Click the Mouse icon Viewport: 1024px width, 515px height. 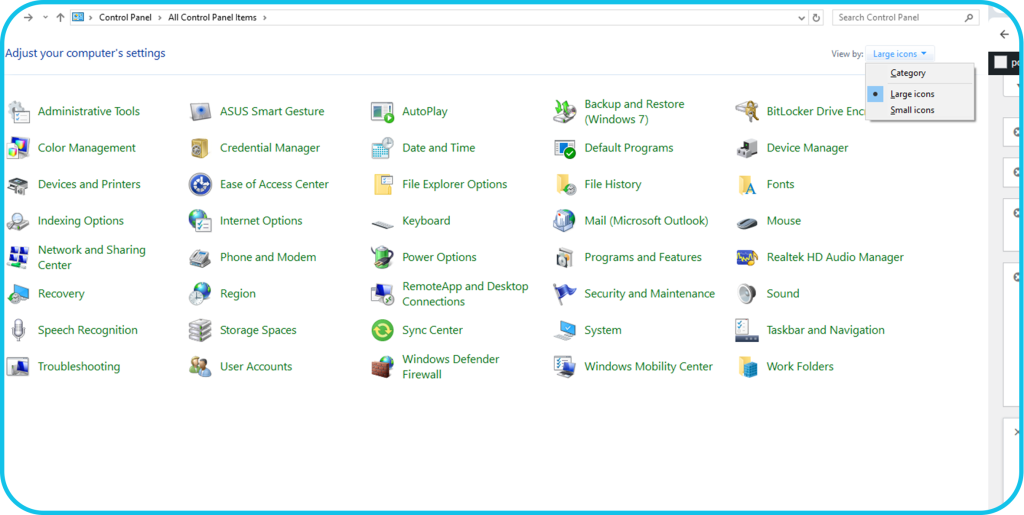(x=746, y=223)
